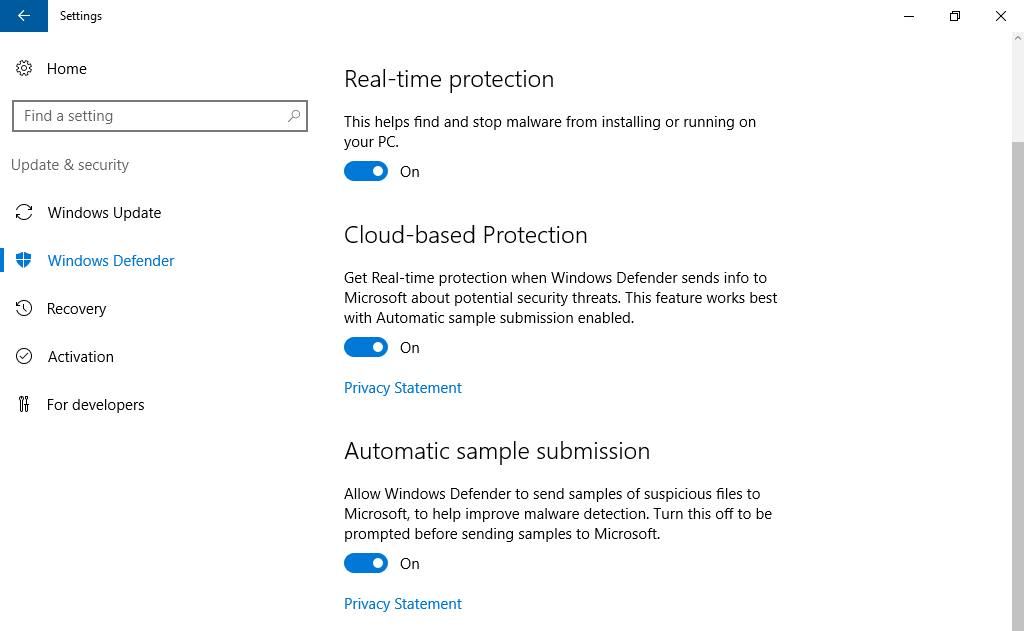The height and width of the screenshot is (631, 1024).
Task: Click the back arrow in the title bar
Action: pyautogui.click(x=24, y=16)
